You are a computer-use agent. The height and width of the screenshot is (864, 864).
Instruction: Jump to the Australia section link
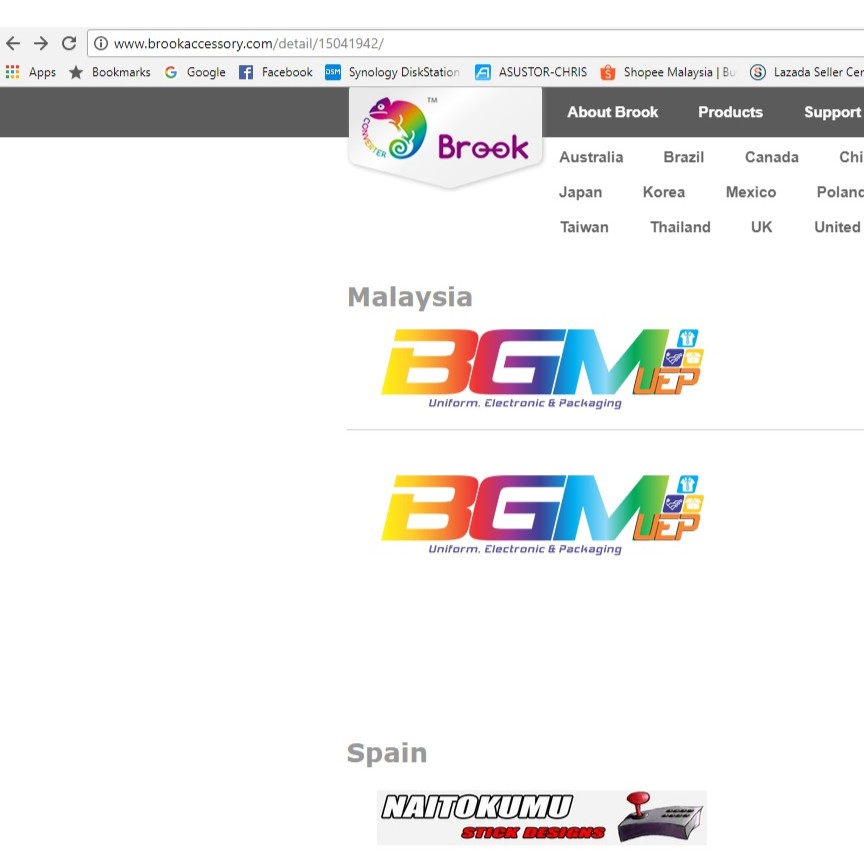point(591,157)
